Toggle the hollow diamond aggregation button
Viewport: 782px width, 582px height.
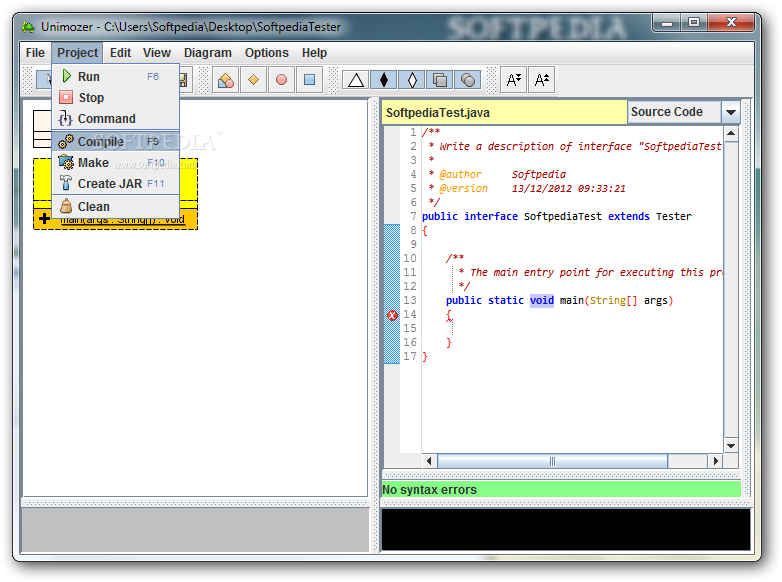coord(412,80)
